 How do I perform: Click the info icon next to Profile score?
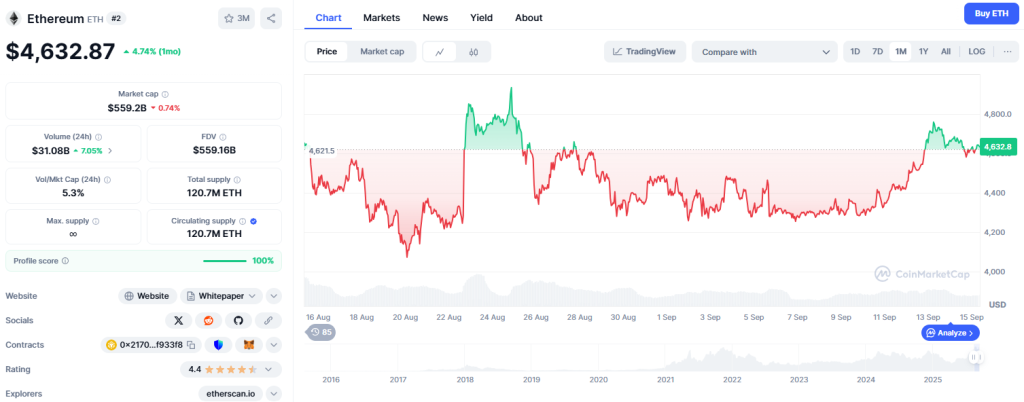(65, 261)
